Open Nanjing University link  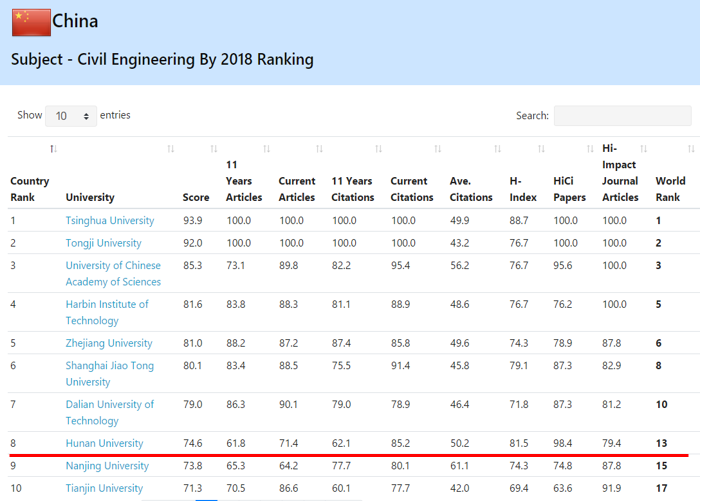click(x=107, y=466)
